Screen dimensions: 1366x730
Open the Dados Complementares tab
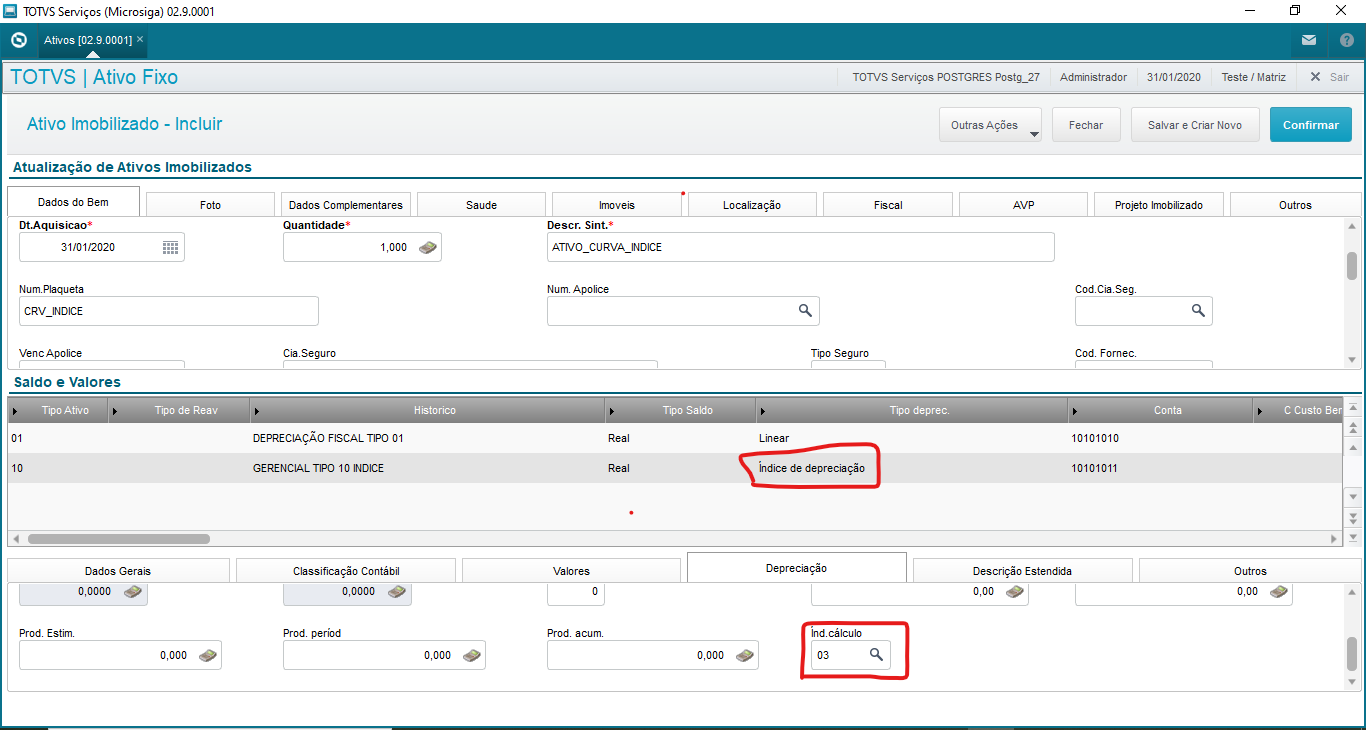click(345, 205)
